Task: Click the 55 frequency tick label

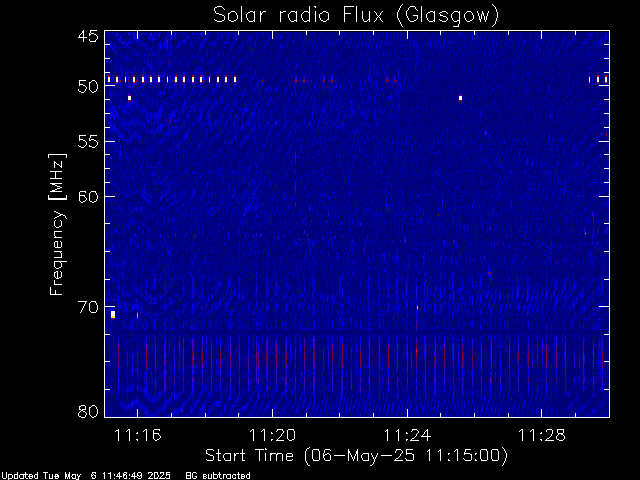Action: click(x=88, y=142)
